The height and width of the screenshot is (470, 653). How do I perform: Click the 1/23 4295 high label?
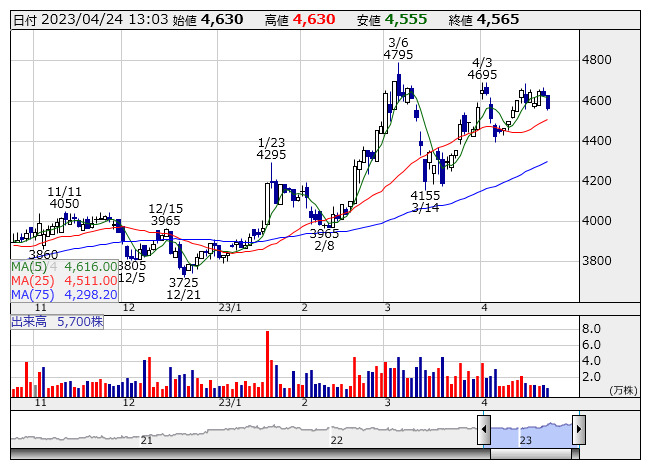point(271,148)
